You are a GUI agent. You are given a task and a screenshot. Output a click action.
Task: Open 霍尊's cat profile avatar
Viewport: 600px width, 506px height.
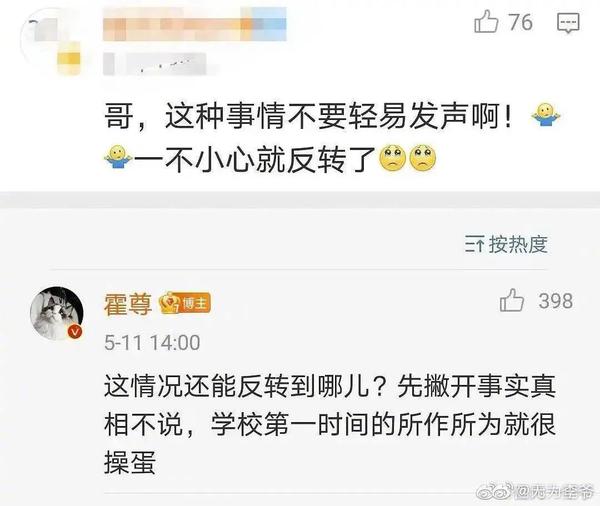coord(57,313)
